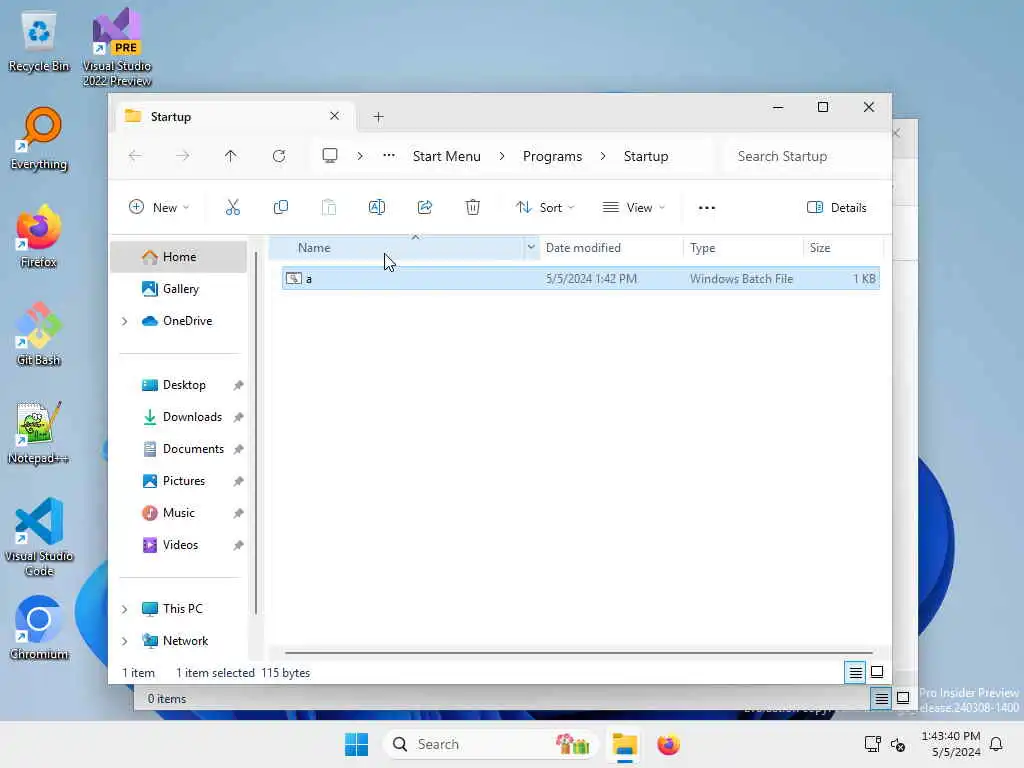Click the Cut scissors icon
The width and height of the screenshot is (1024, 768).
[x=232, y=208]
